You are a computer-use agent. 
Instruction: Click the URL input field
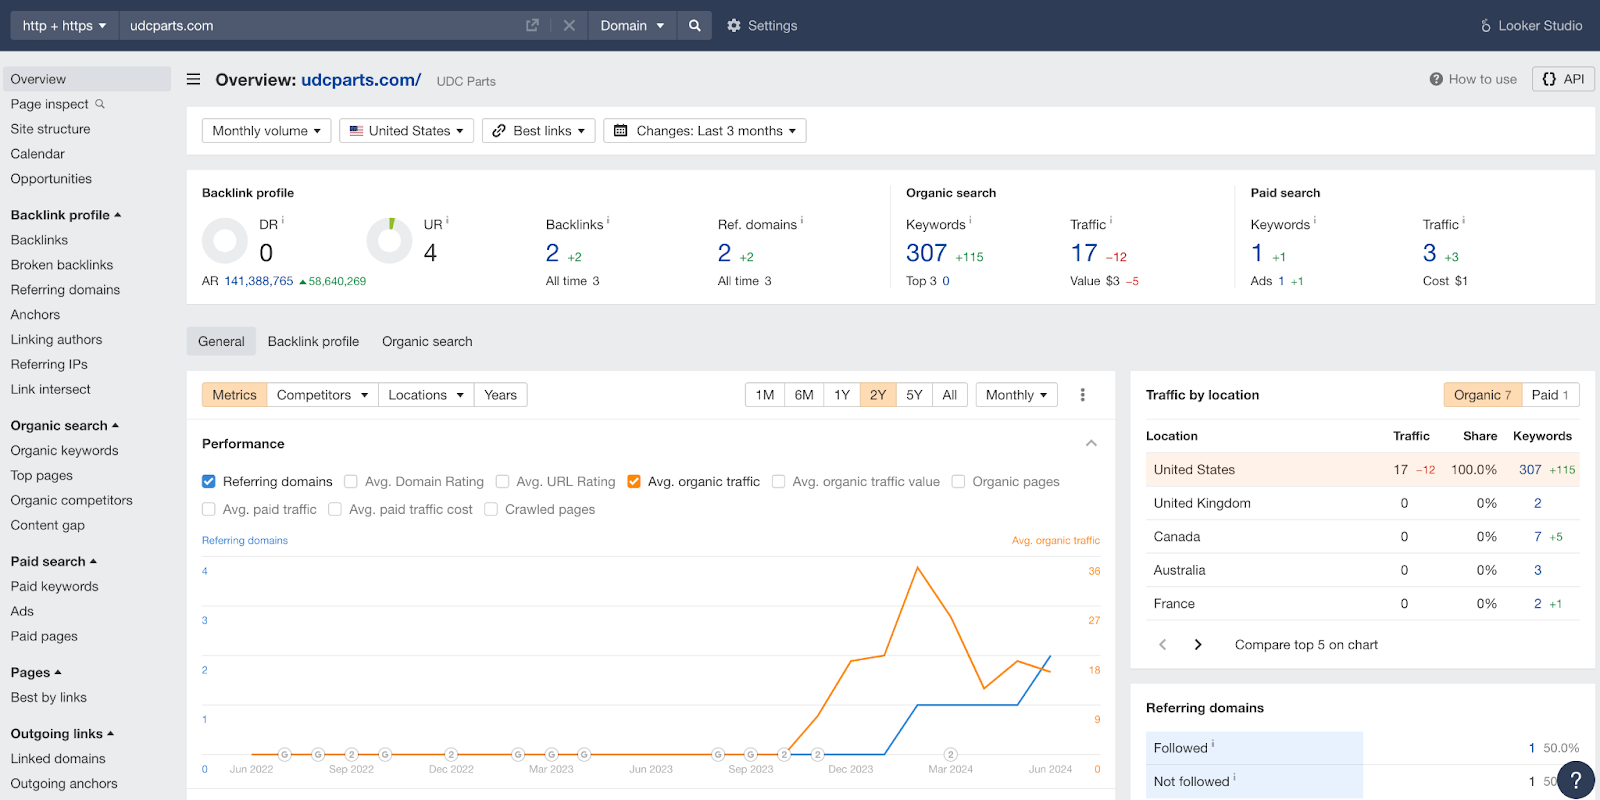(320, 26)
